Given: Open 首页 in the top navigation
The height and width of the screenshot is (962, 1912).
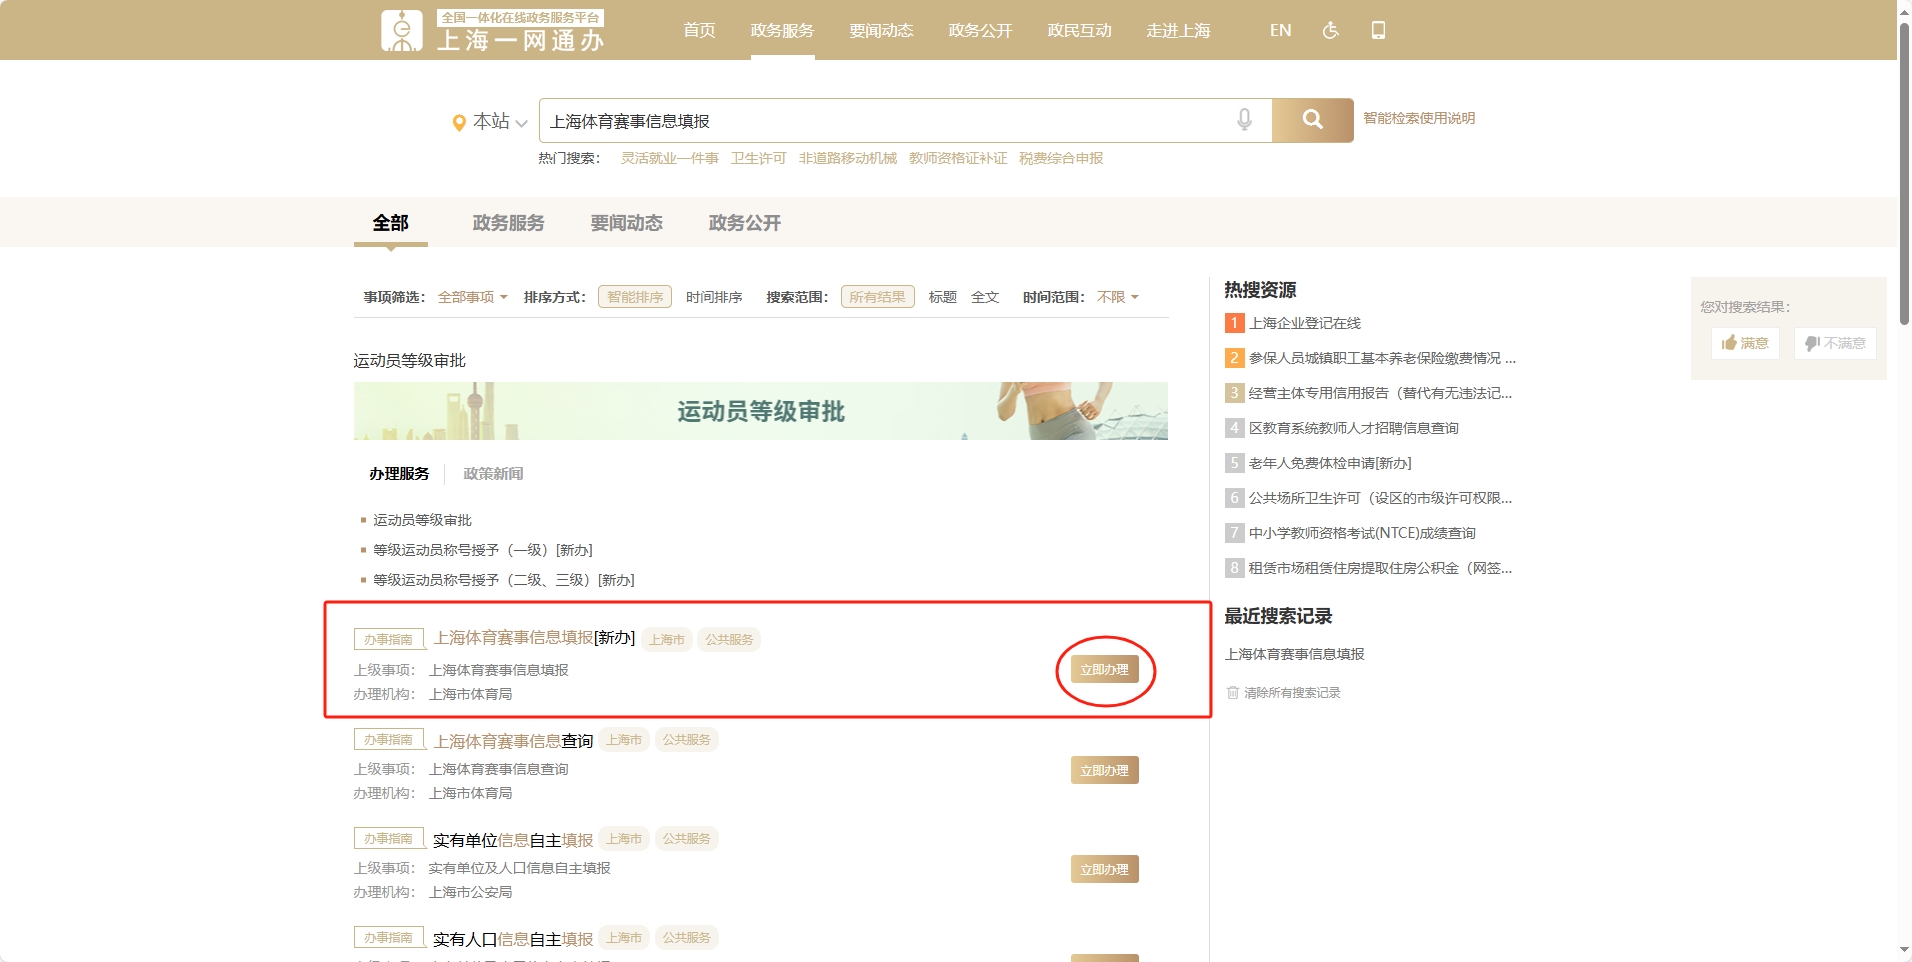Looking at the screenshot, I should 699,30.
